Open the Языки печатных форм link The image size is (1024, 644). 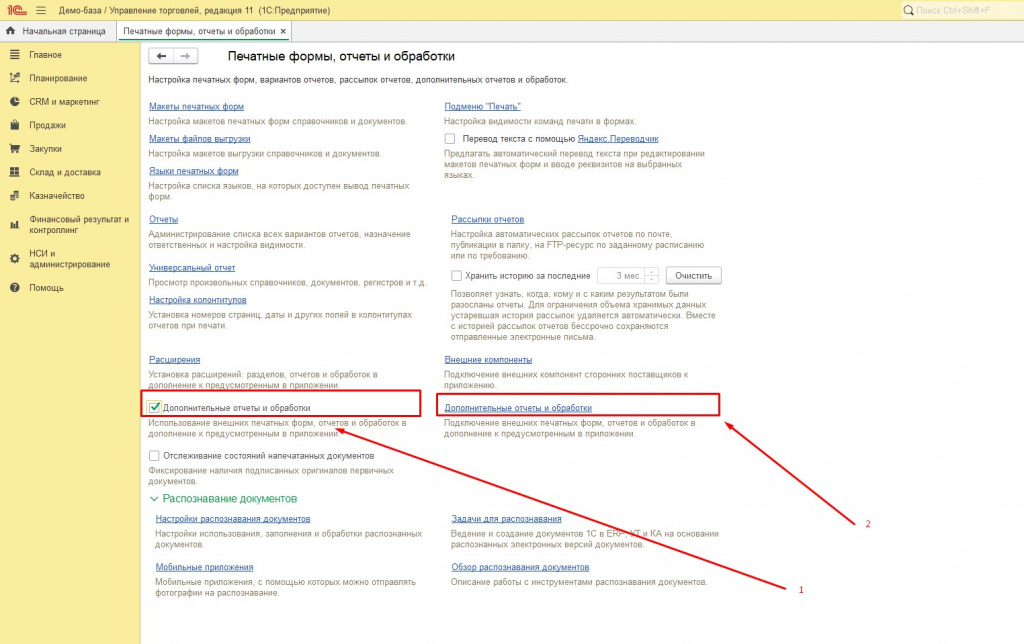pyautogui.click(x=193, y=171)
